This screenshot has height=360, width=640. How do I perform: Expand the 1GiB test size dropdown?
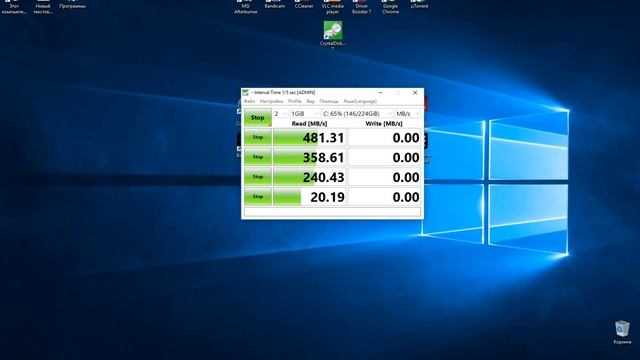(305, 113)
